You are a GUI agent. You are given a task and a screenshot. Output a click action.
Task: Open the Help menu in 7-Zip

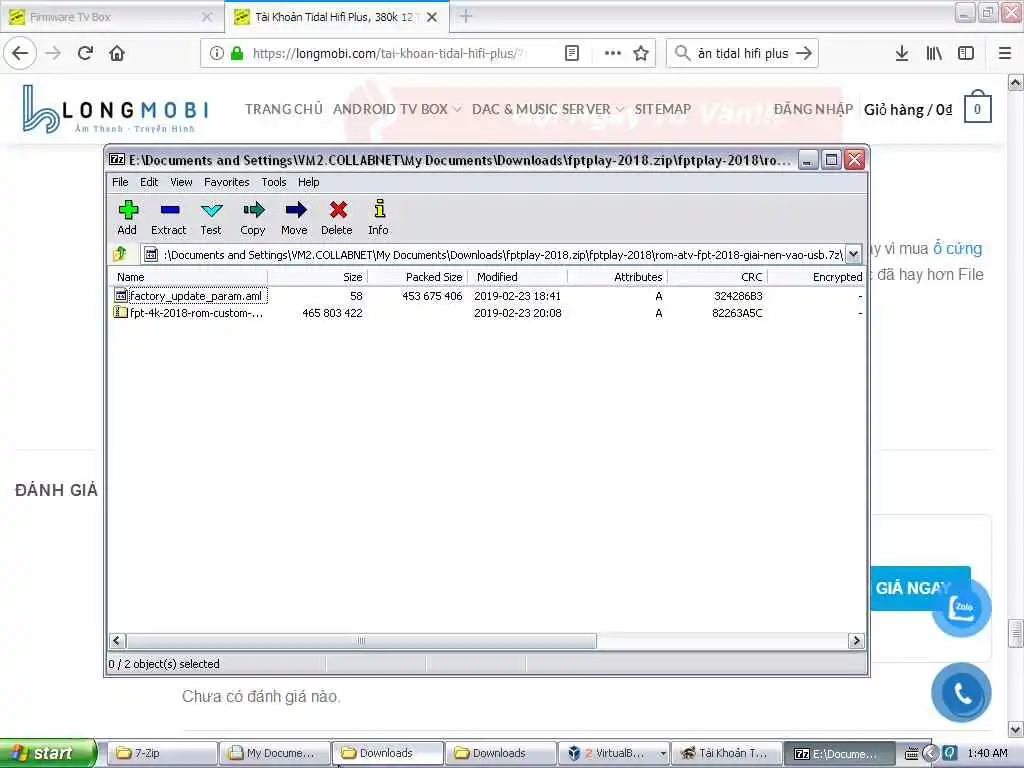click(308, 182)
